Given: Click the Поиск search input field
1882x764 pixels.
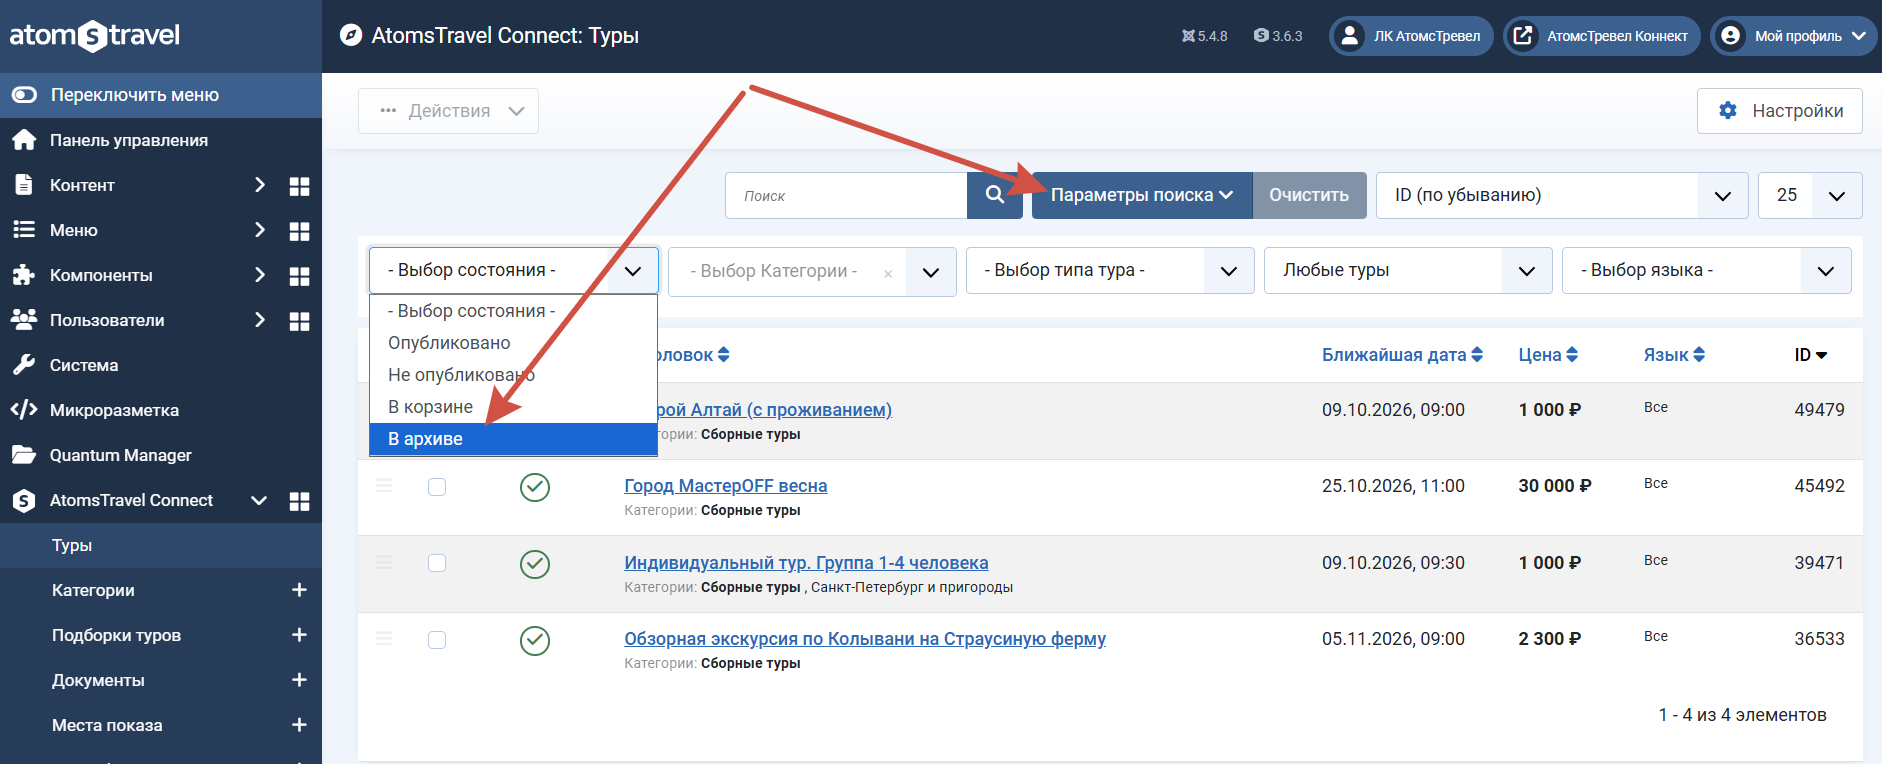Looking at the screenshot, I should pyautogui.click(x=846, y=195).
